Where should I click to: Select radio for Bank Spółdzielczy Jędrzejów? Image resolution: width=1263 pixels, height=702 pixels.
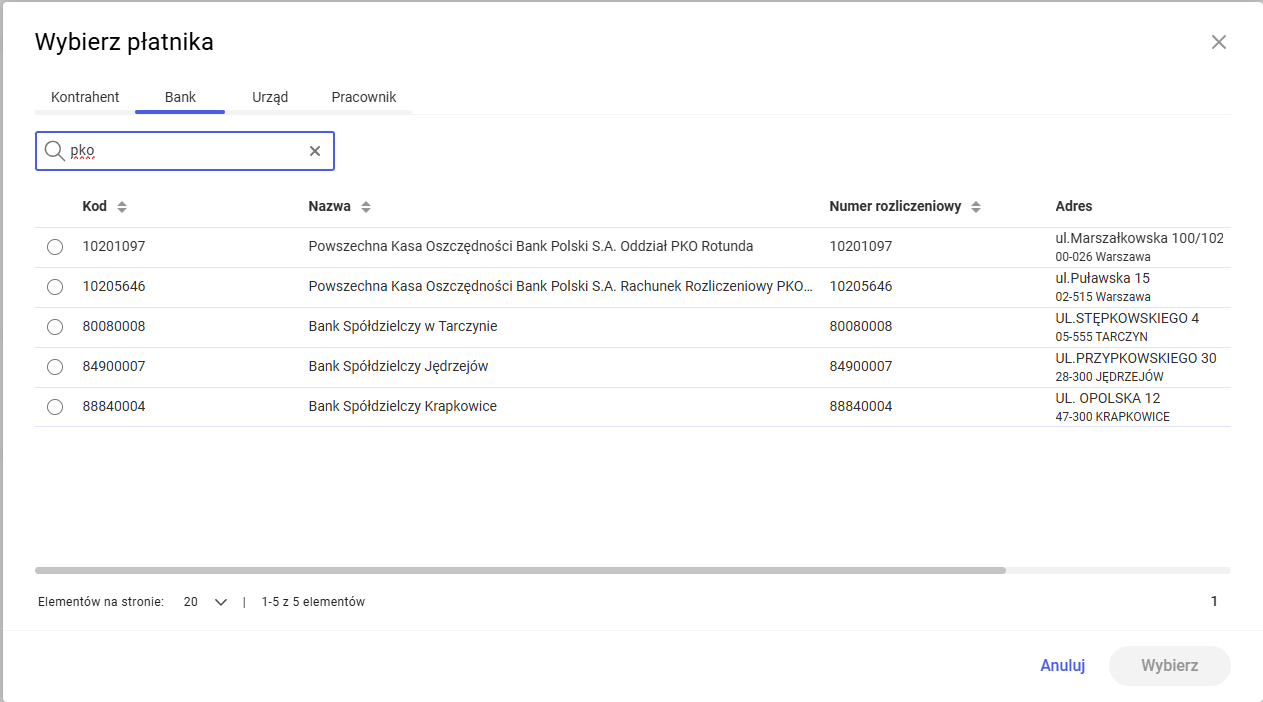tap(55, 367)
